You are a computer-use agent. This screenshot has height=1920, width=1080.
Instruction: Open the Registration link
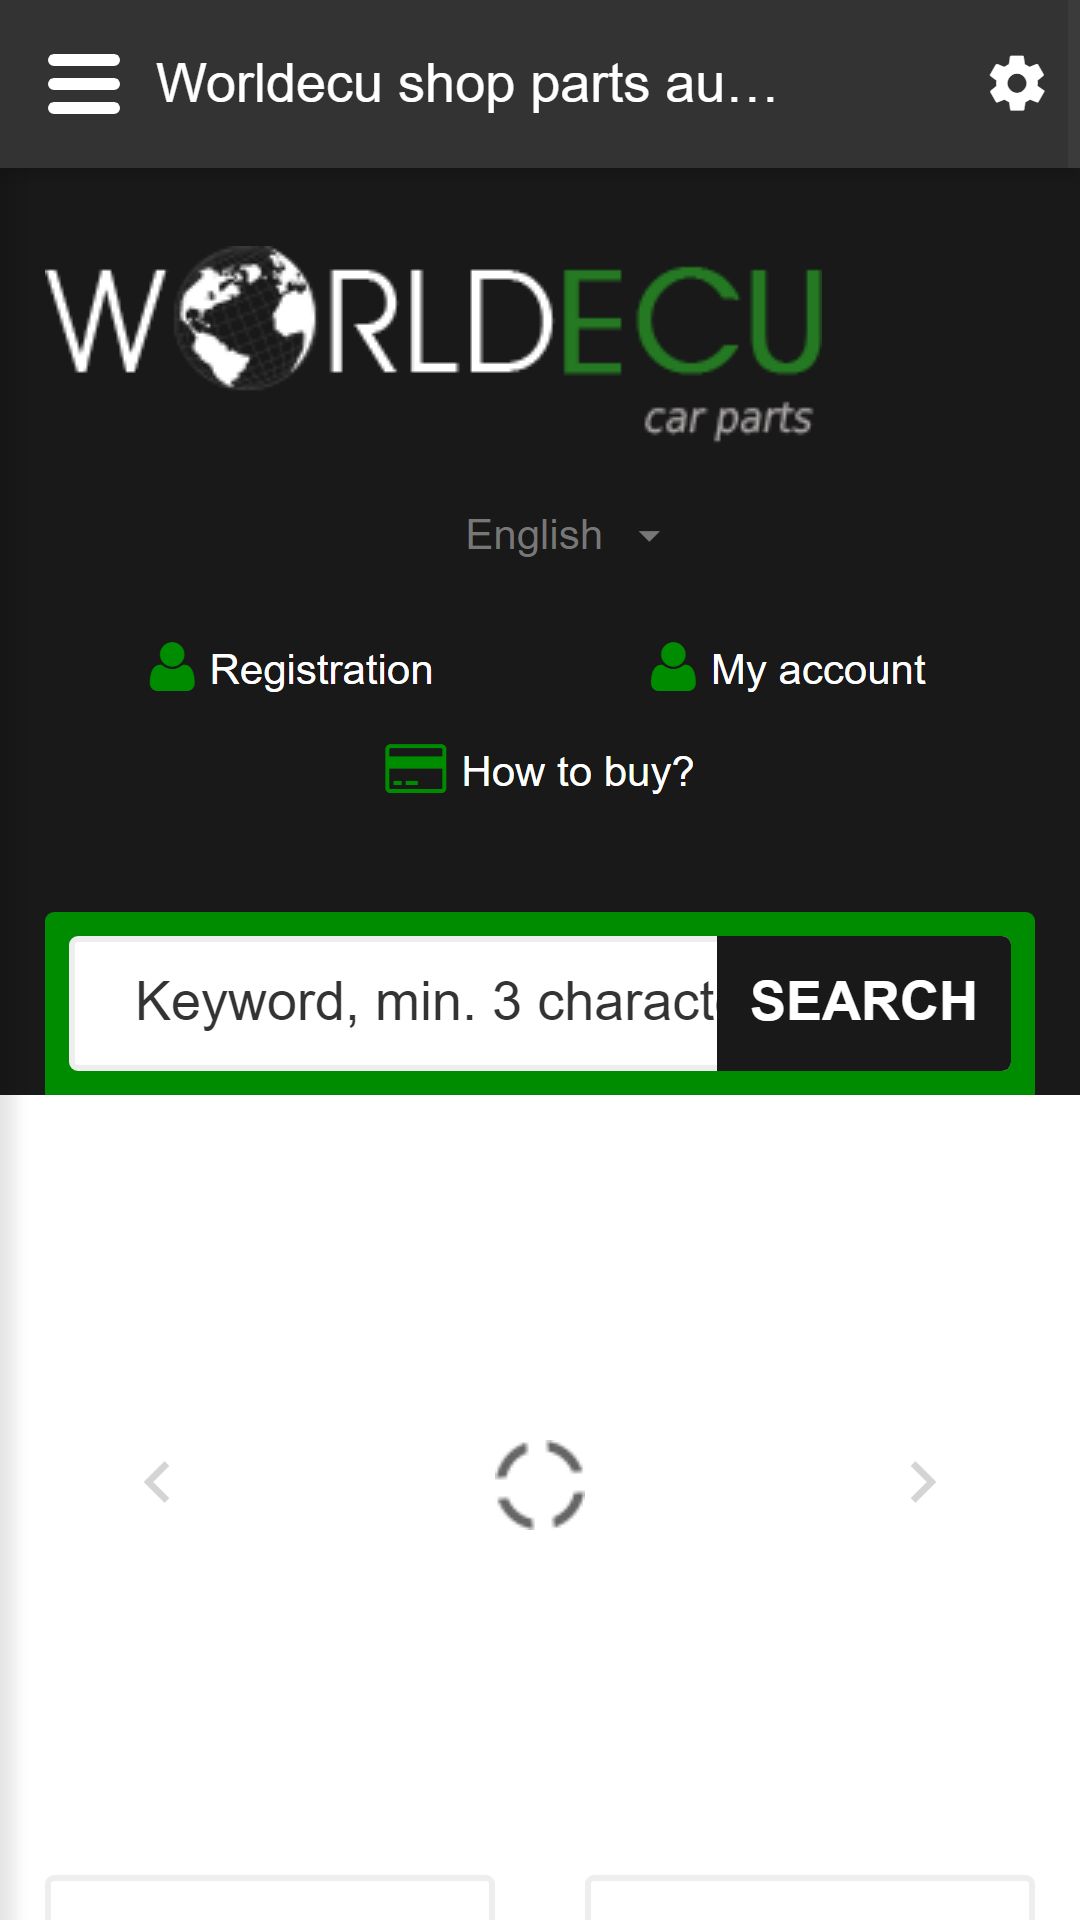click(321, 670)
